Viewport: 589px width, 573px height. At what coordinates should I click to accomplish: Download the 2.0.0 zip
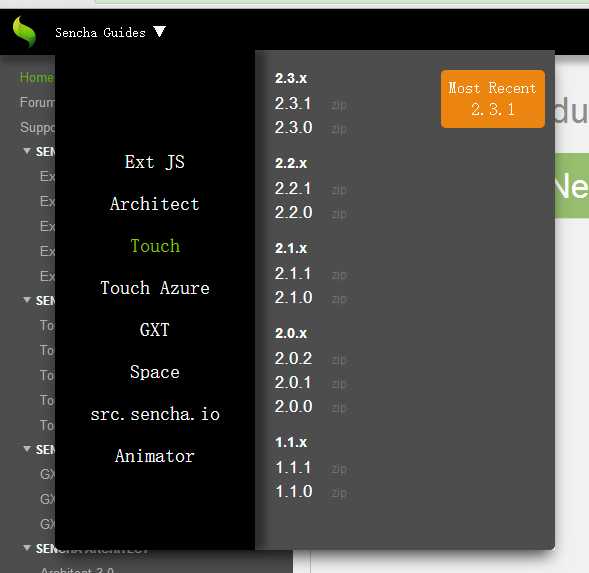click(339, 408)
